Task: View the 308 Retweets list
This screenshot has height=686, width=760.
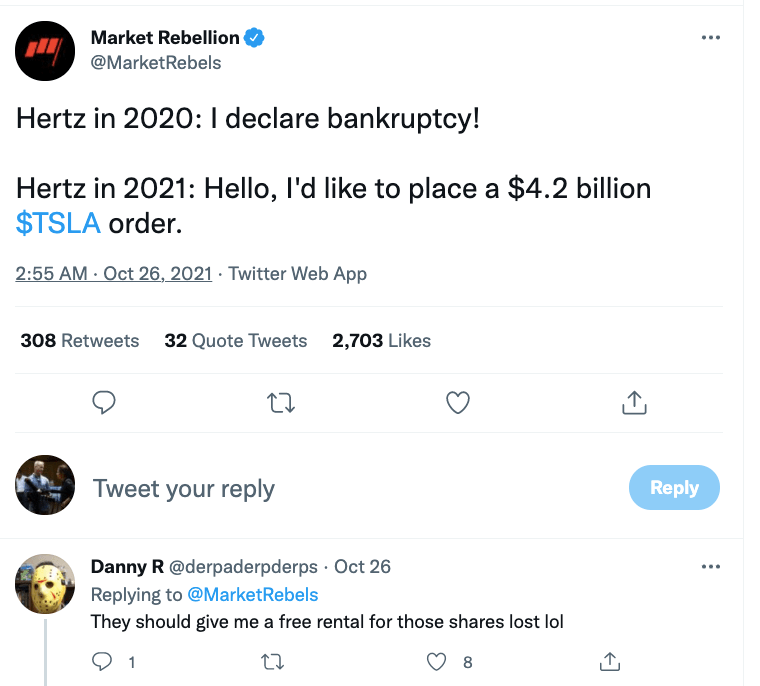Action: tap(80, 341)
